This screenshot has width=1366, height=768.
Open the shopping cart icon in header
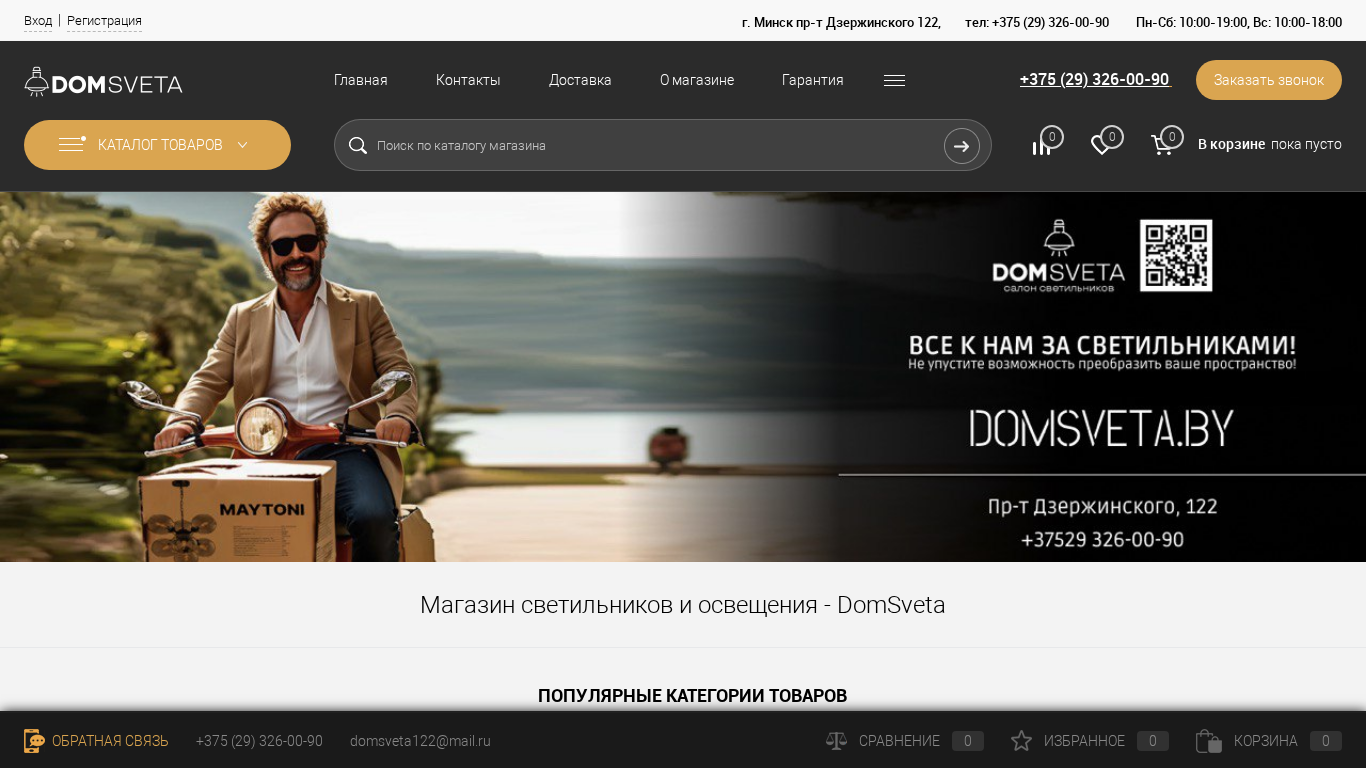tap(1162, 146)
